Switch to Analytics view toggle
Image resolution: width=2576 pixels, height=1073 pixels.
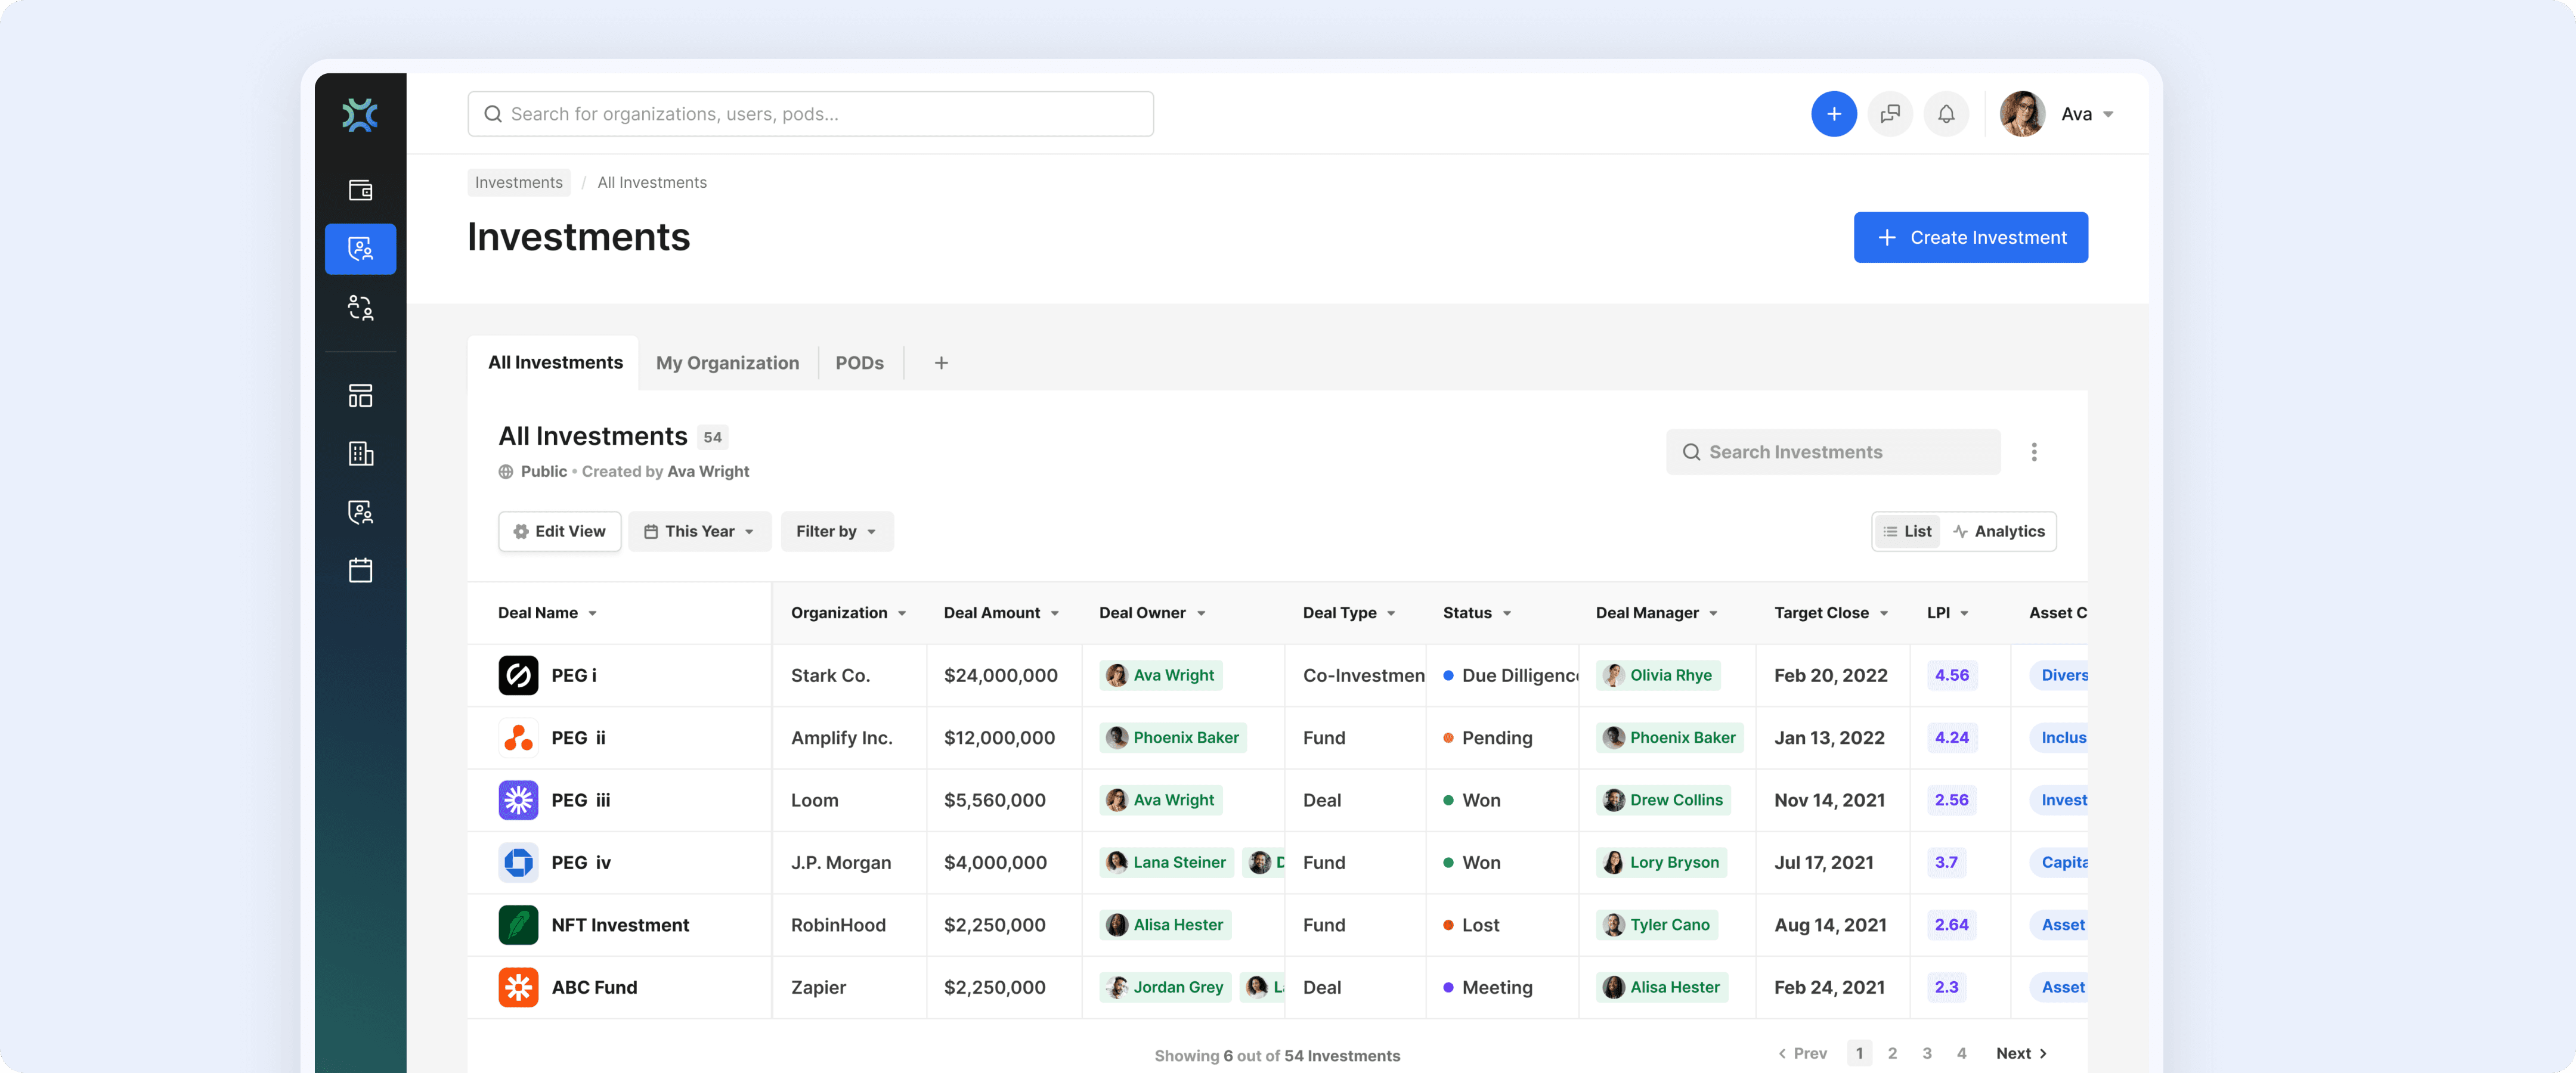1998,531
